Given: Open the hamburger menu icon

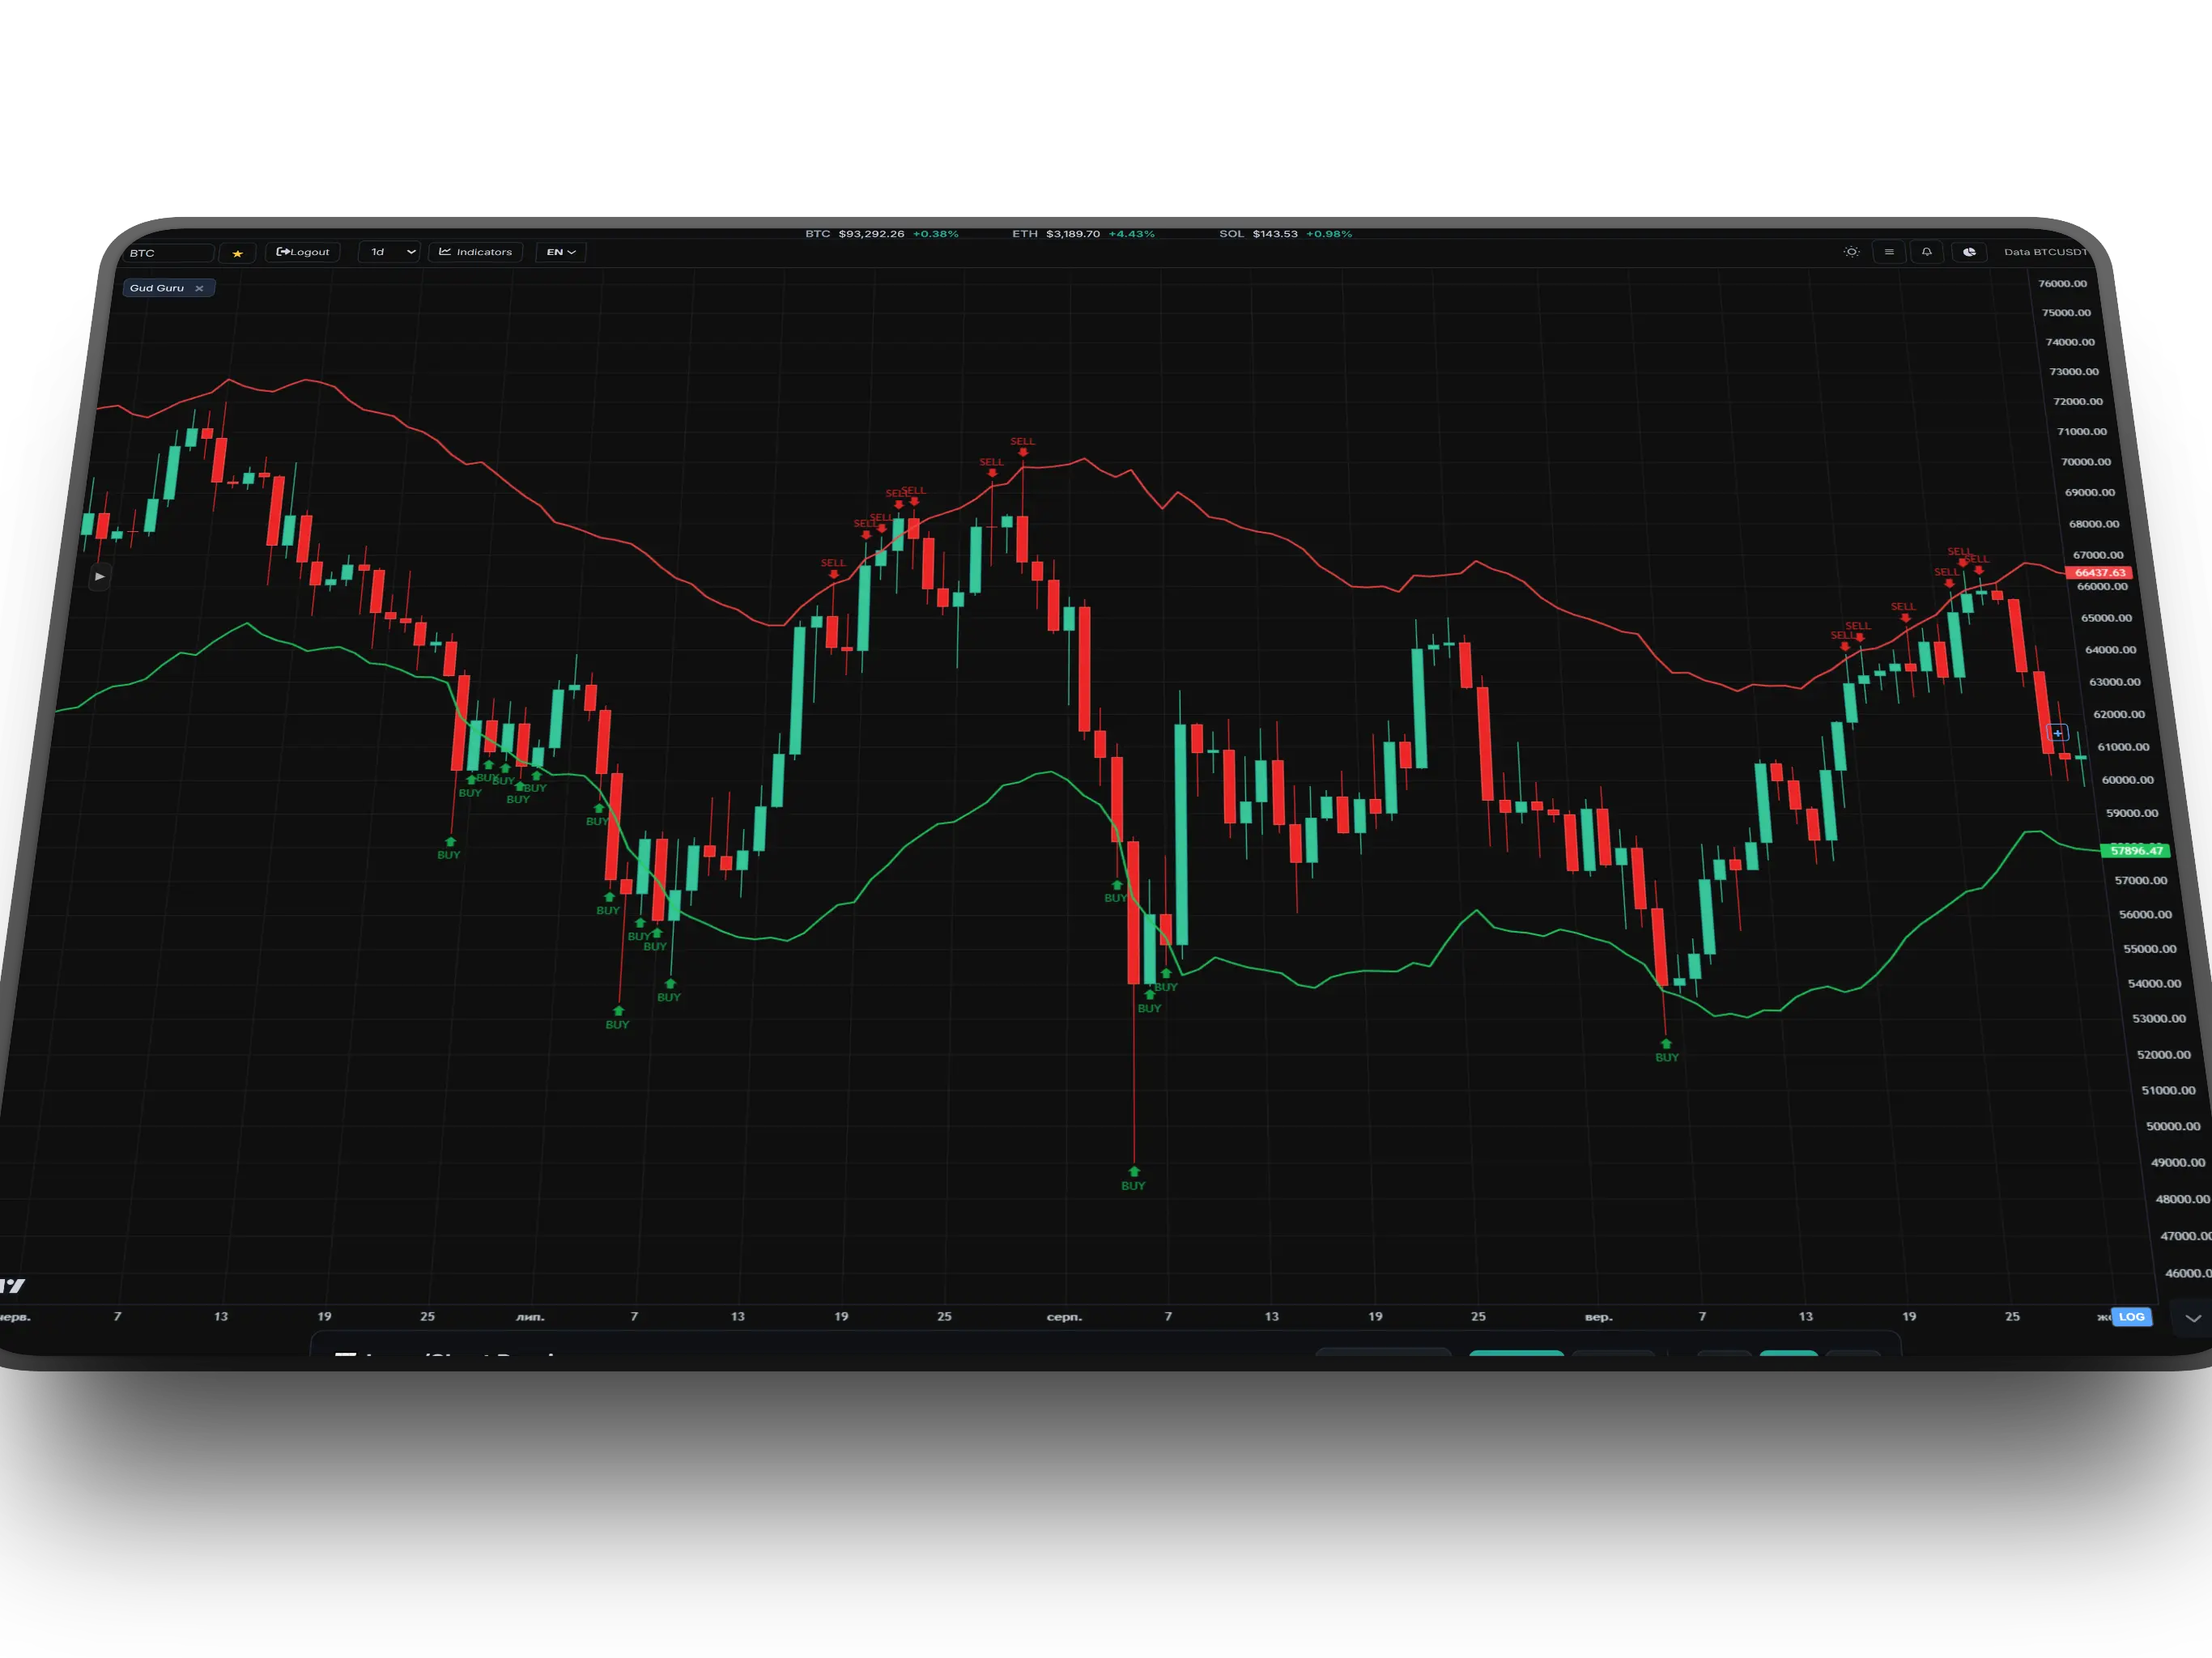Looking at the screenshot, I should (1889, 252).
